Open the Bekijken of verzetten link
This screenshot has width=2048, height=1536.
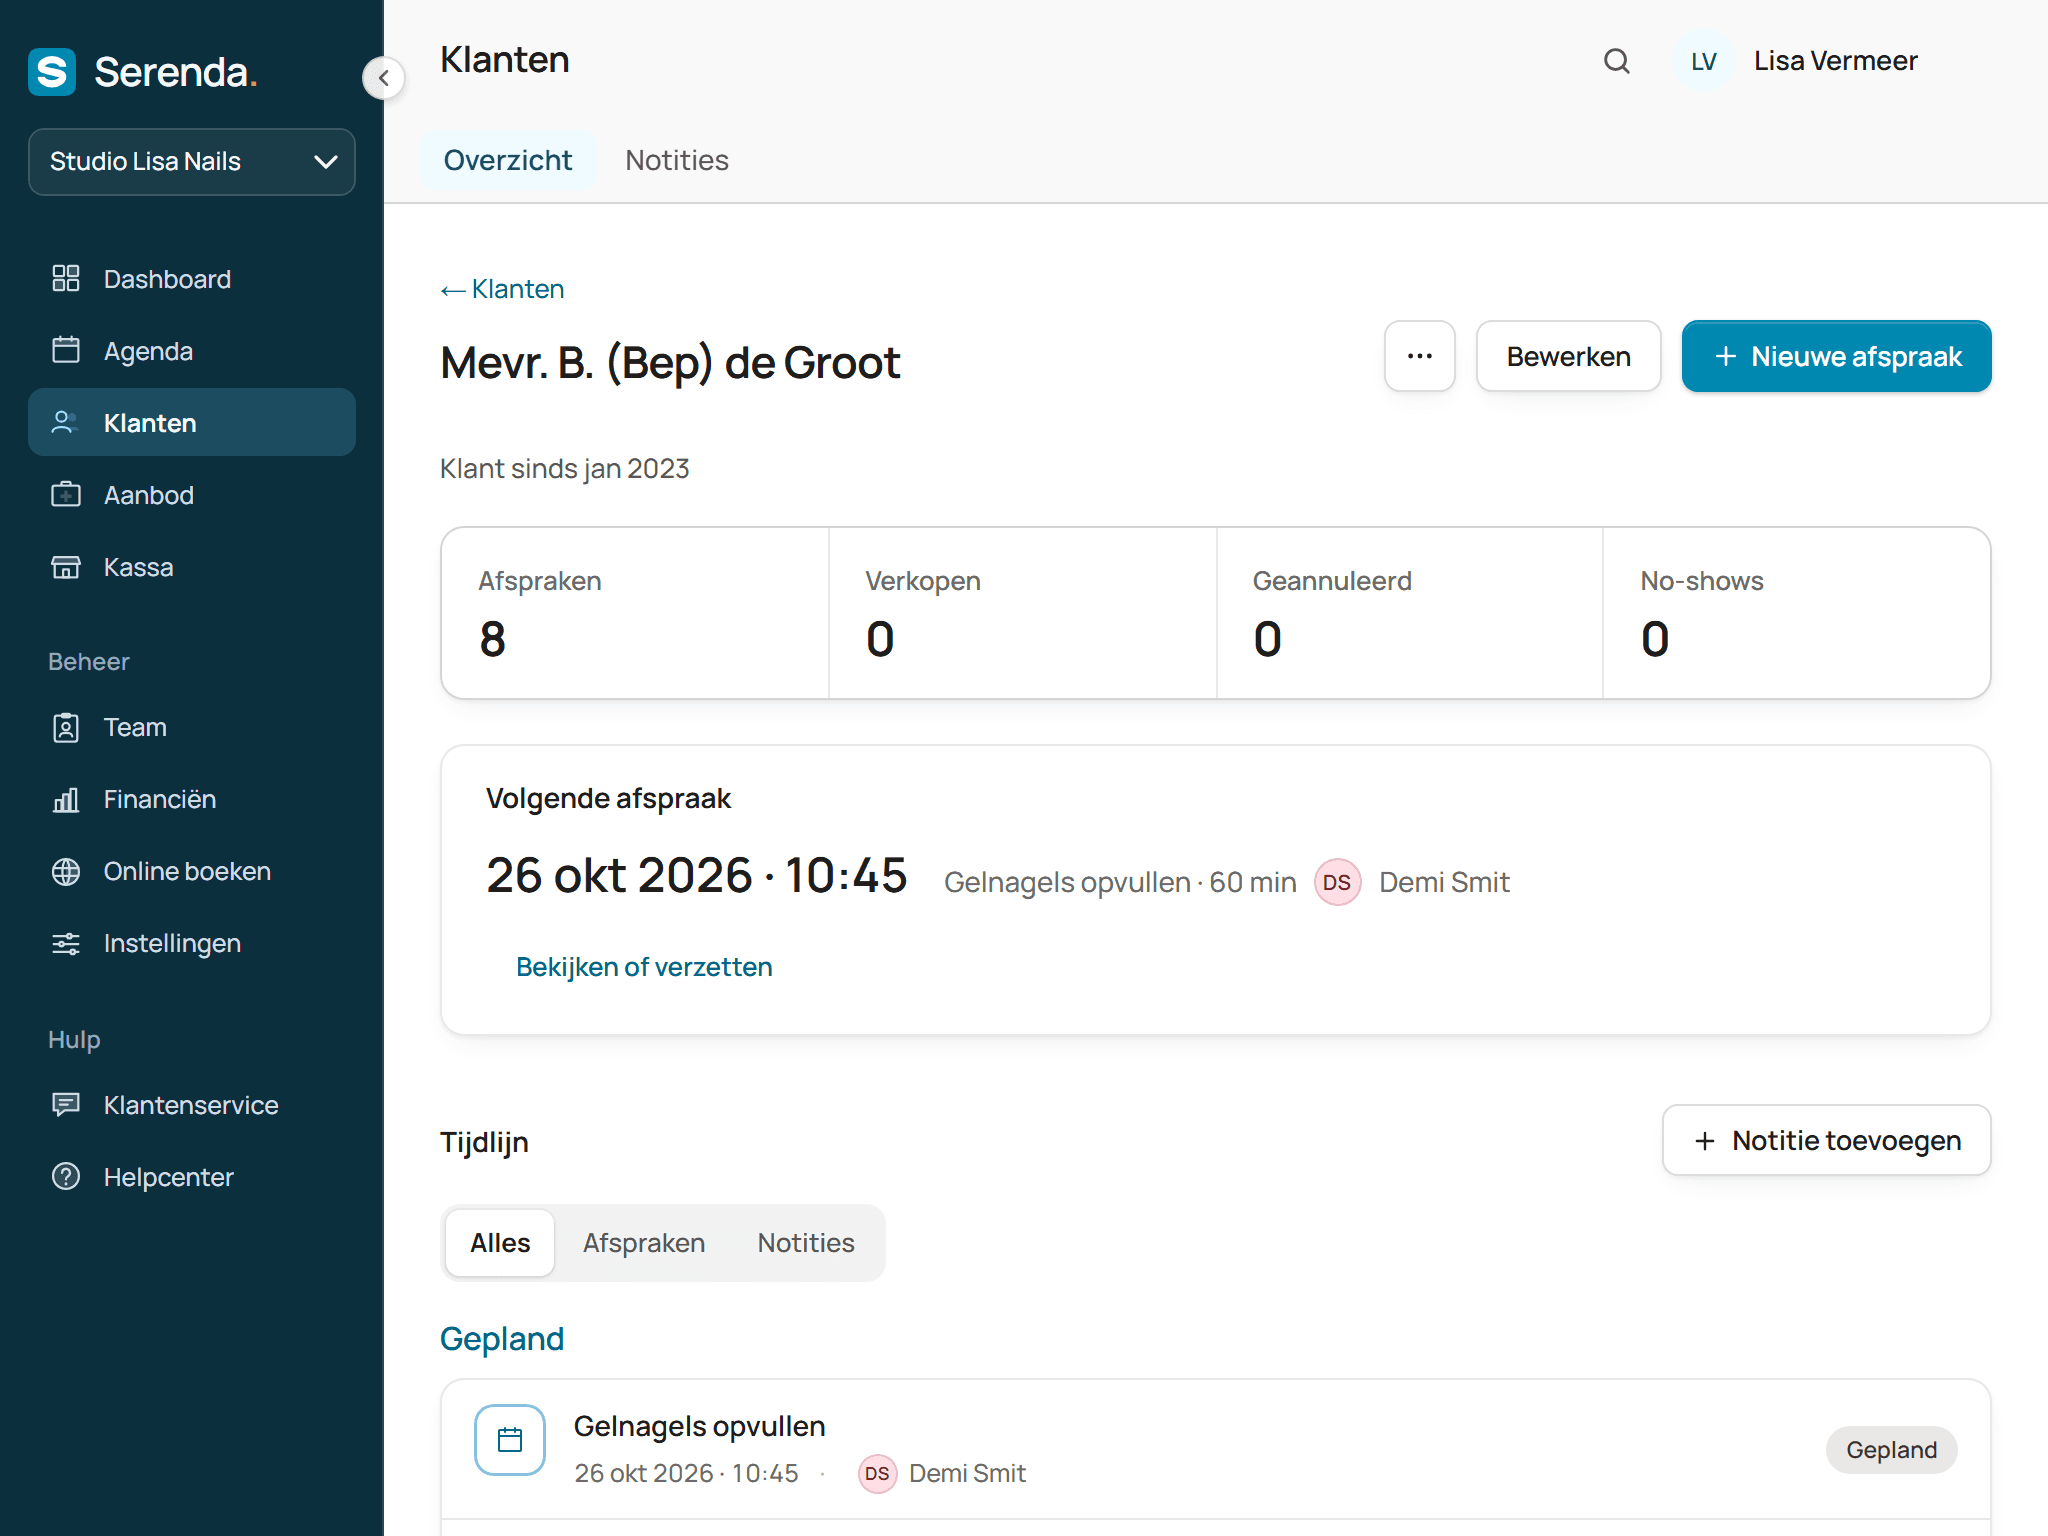tap(644, 967)
